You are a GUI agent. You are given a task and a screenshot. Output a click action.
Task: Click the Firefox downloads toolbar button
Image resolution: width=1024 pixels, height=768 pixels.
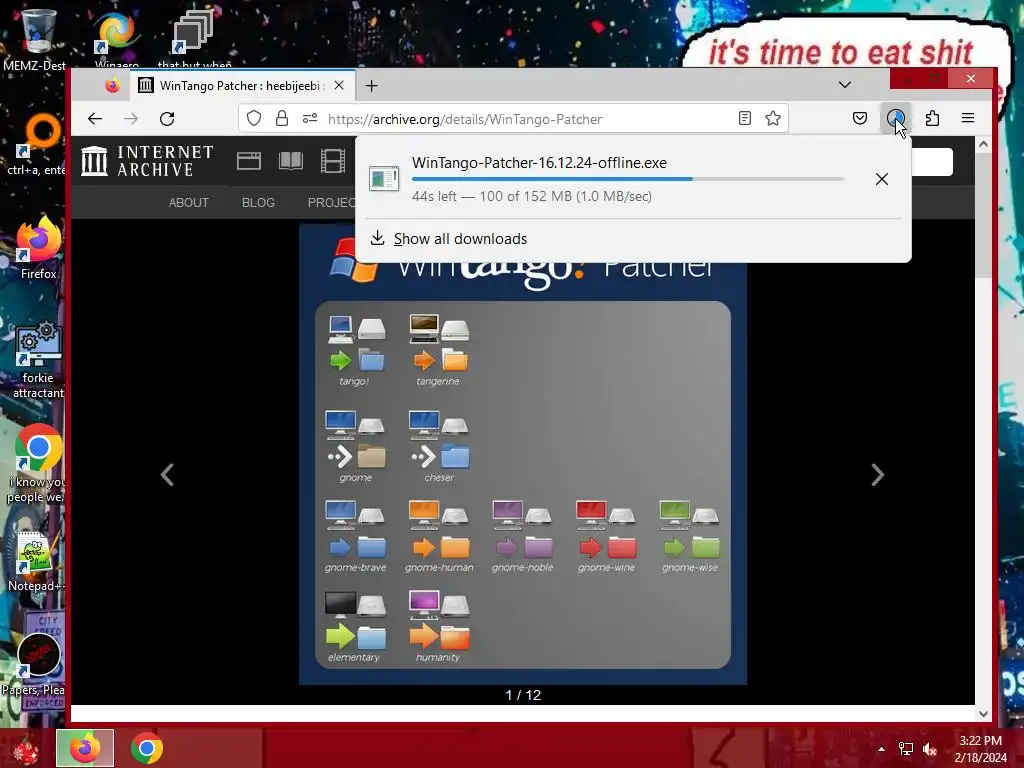(x=895, y=119)
